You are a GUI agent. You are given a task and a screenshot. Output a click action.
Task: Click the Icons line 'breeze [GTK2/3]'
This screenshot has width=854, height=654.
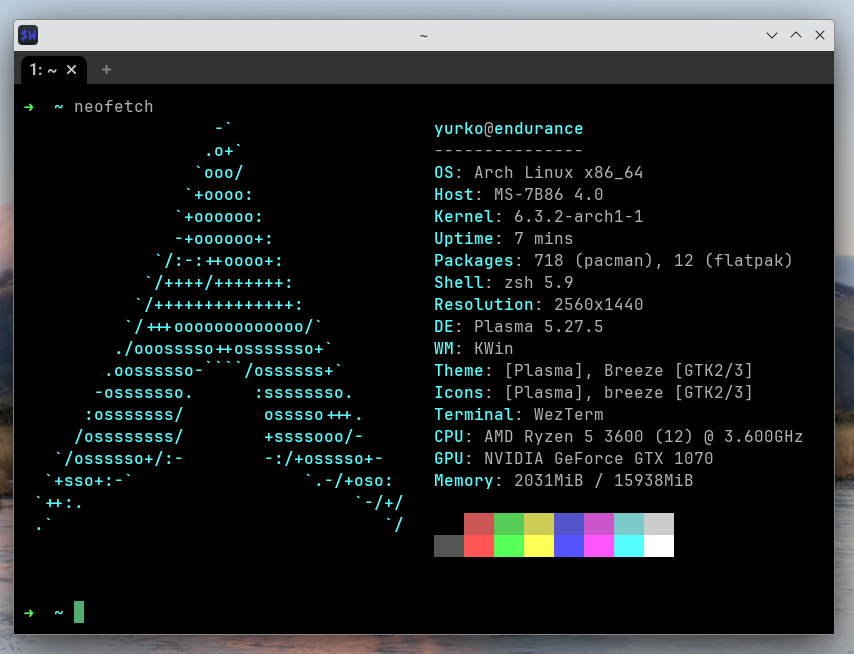coord(678,393)
